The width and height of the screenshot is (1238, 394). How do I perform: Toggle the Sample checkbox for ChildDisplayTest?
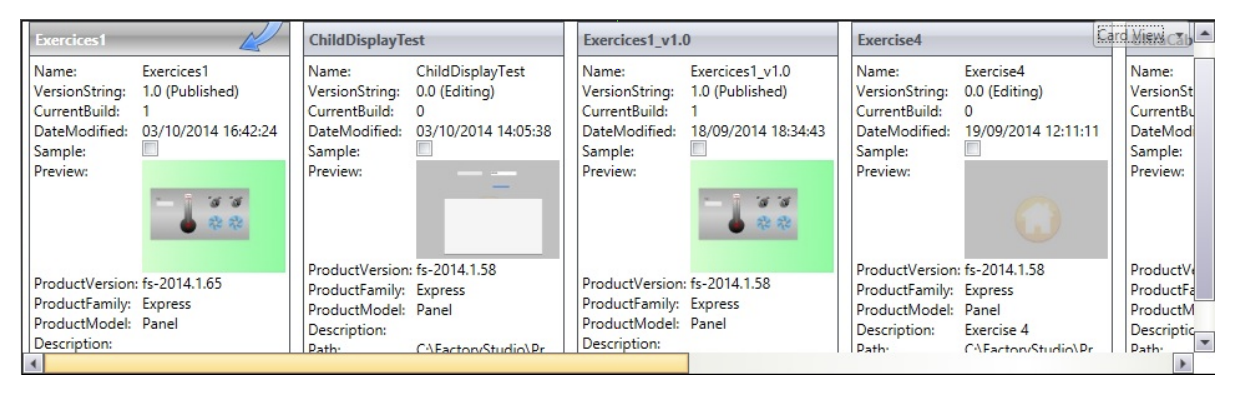(x=425, y=149)
